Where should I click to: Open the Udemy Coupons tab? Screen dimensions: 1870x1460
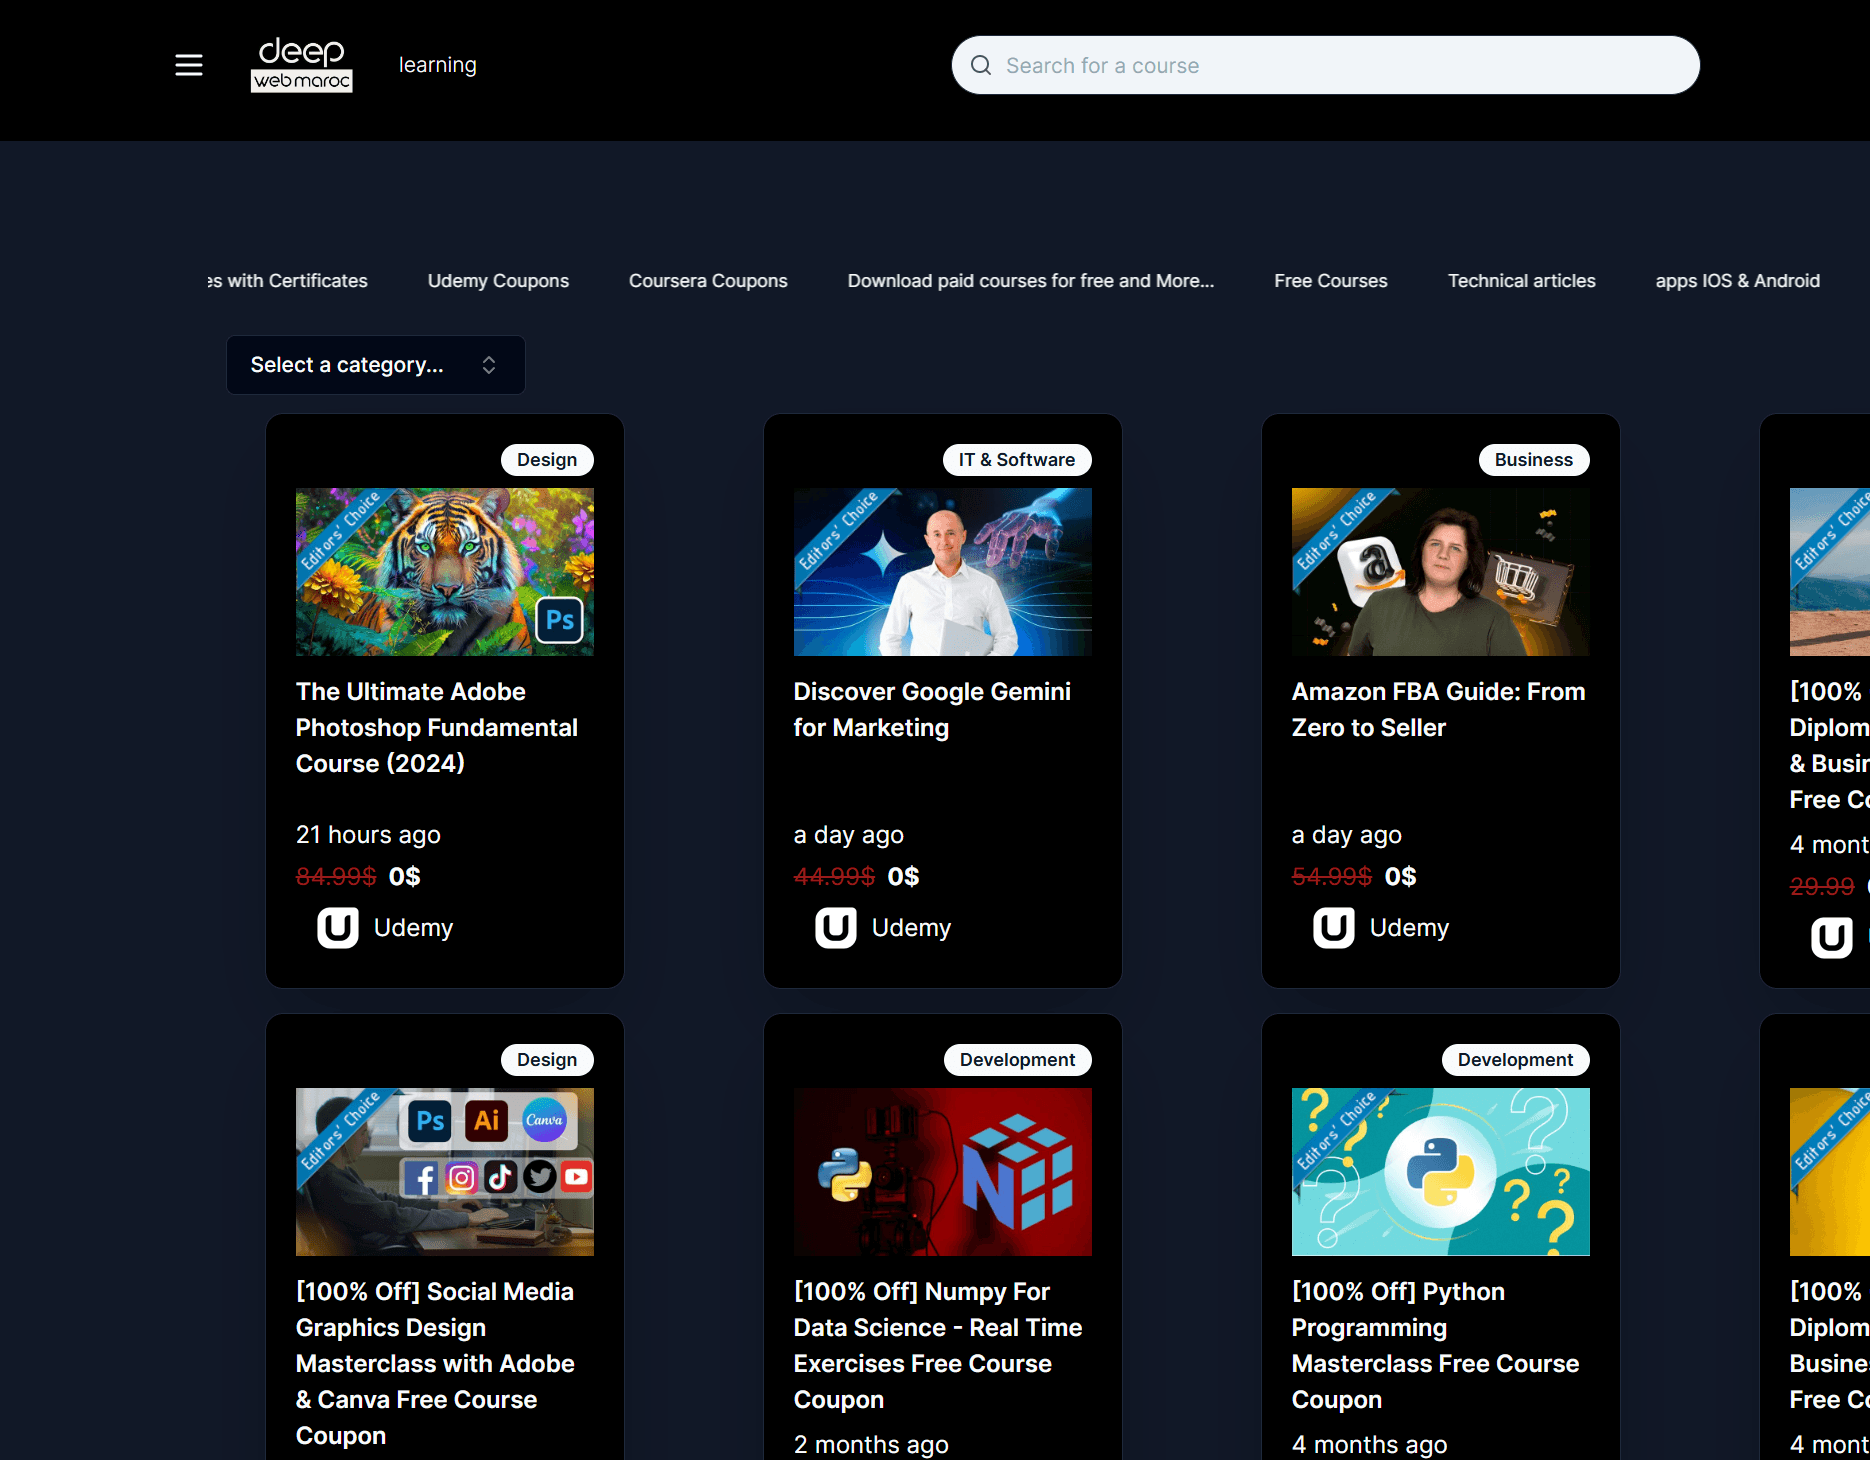tap(498, 281)
